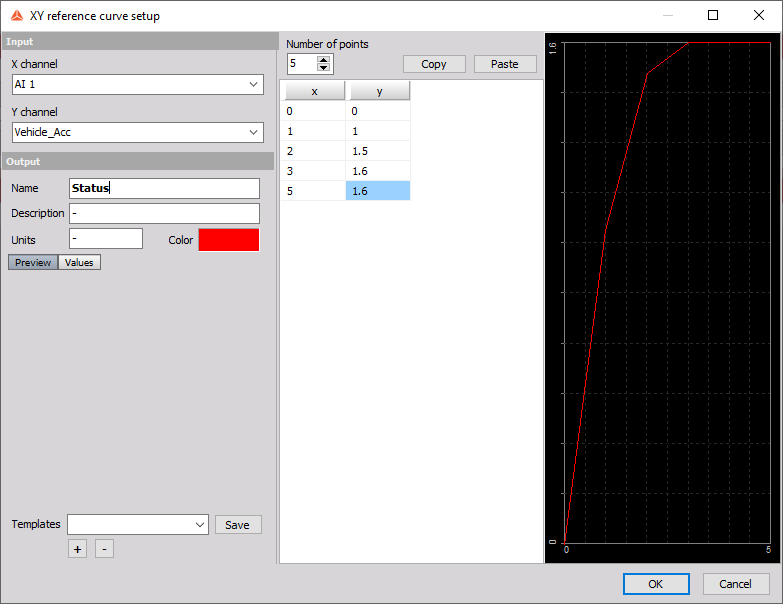Click the y column header
This screenshot has height=604, width=783.
380,91
